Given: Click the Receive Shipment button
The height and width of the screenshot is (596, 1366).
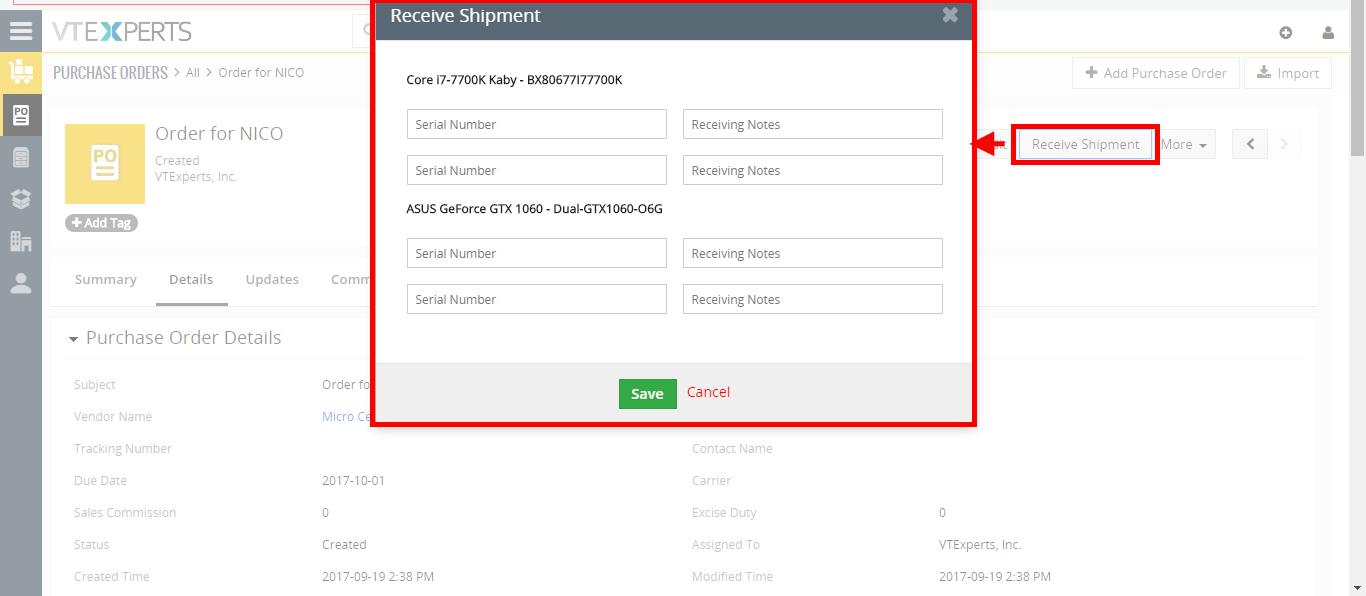Looking at the screenshot, I should pyautogui.click(x=1085, y=144).
